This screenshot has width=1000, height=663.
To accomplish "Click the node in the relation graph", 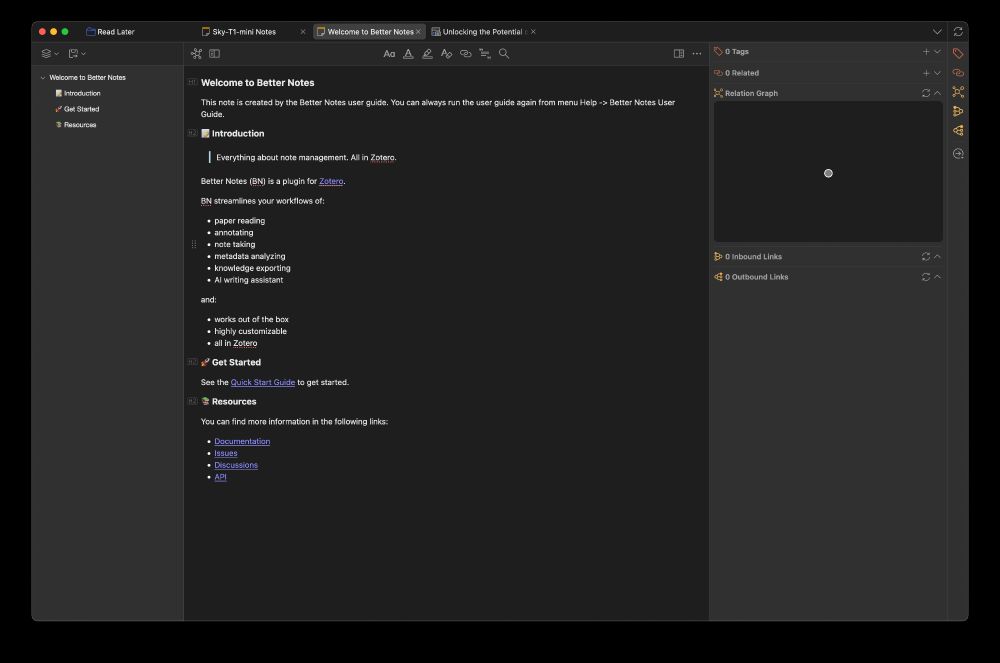I will tap(828, 173).
